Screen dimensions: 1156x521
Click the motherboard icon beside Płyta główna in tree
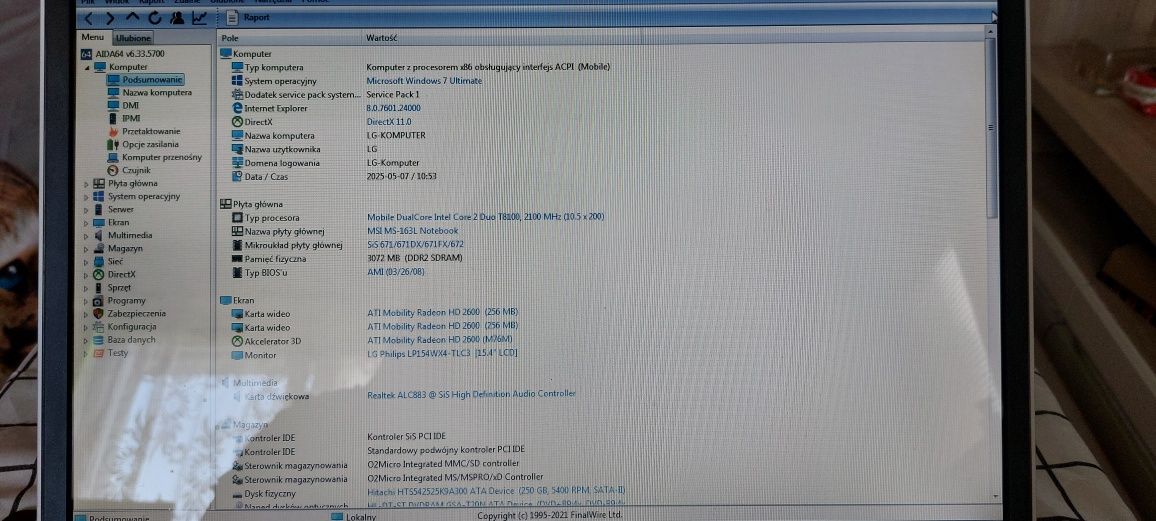98,183
